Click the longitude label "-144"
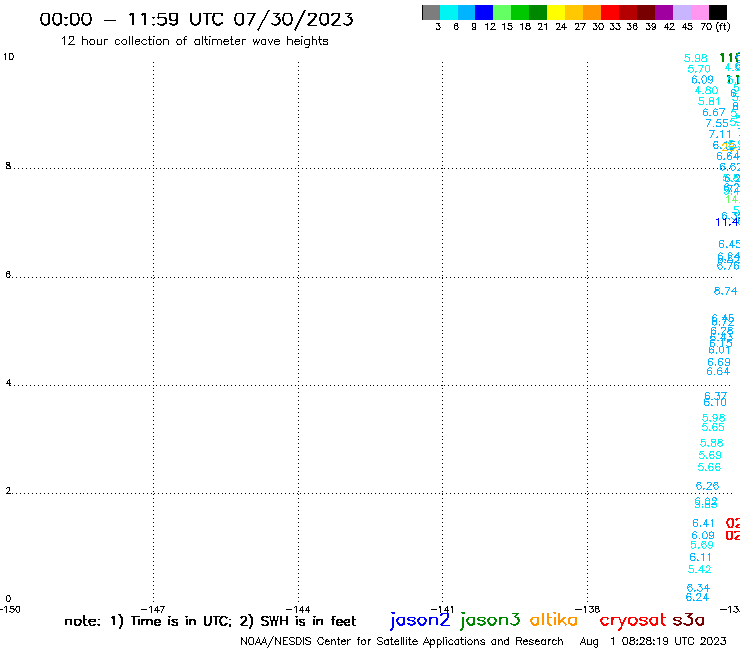740x650 pixels. tap(298, 609)
